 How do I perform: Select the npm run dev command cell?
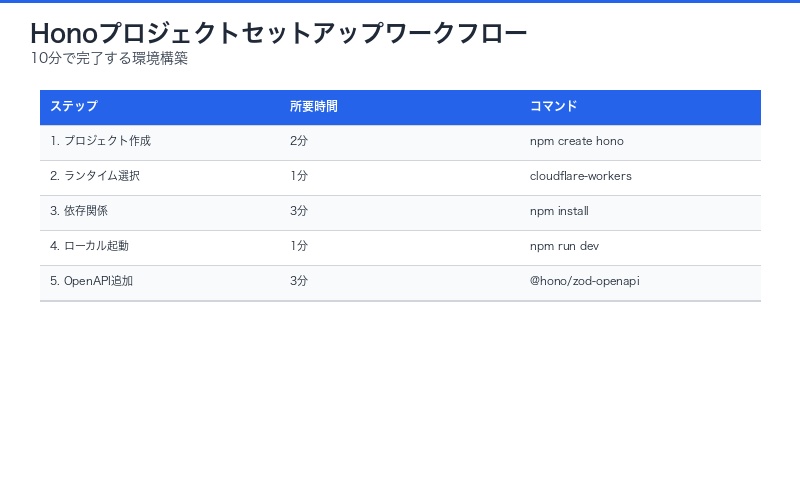coord(565,247)
